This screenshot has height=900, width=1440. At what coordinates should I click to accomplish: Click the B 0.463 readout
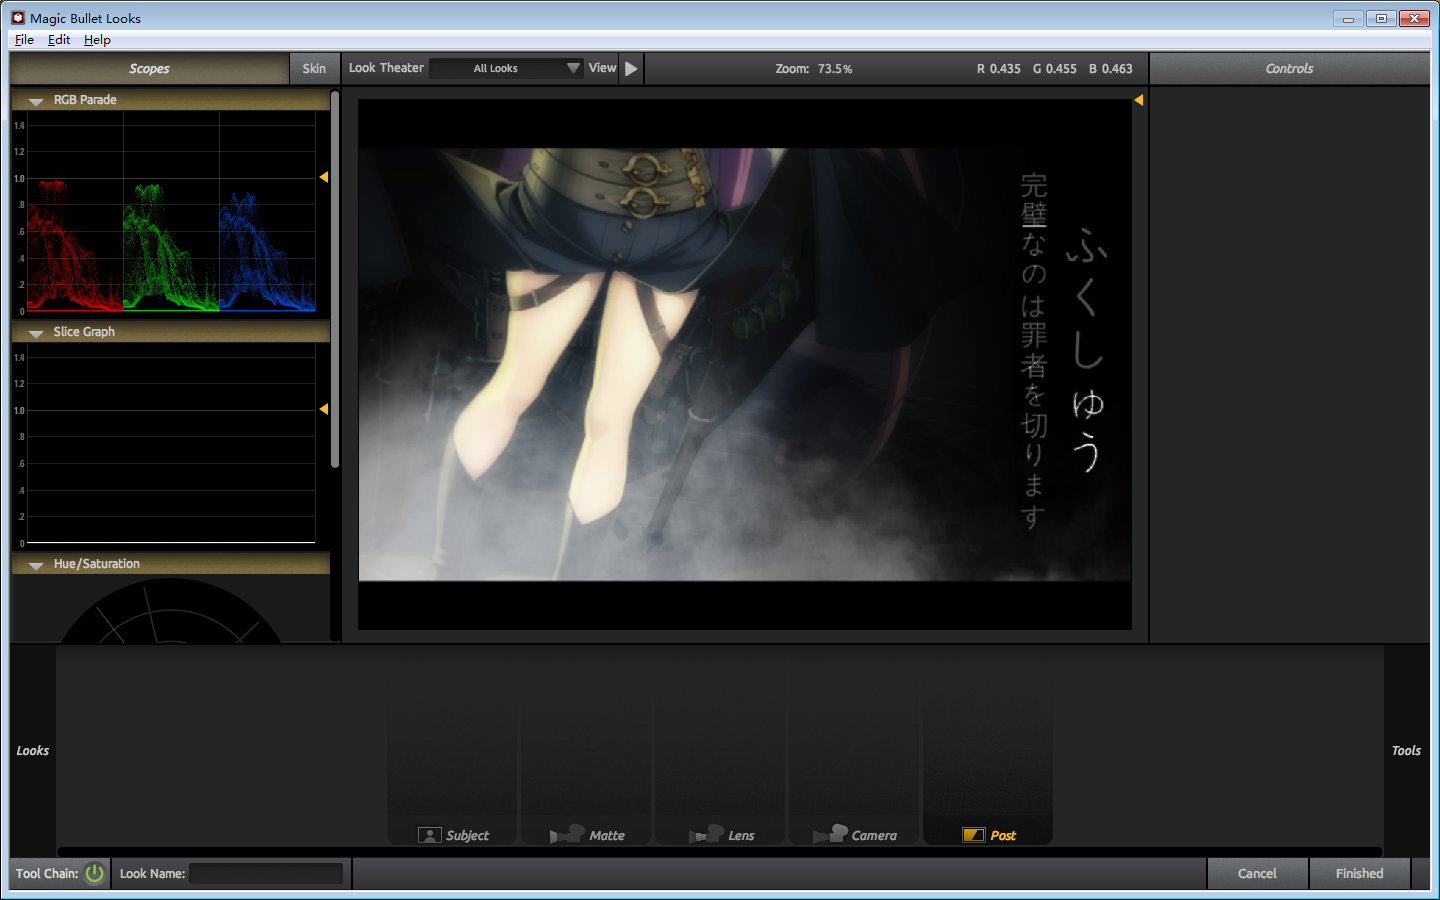coord(1111,69)
